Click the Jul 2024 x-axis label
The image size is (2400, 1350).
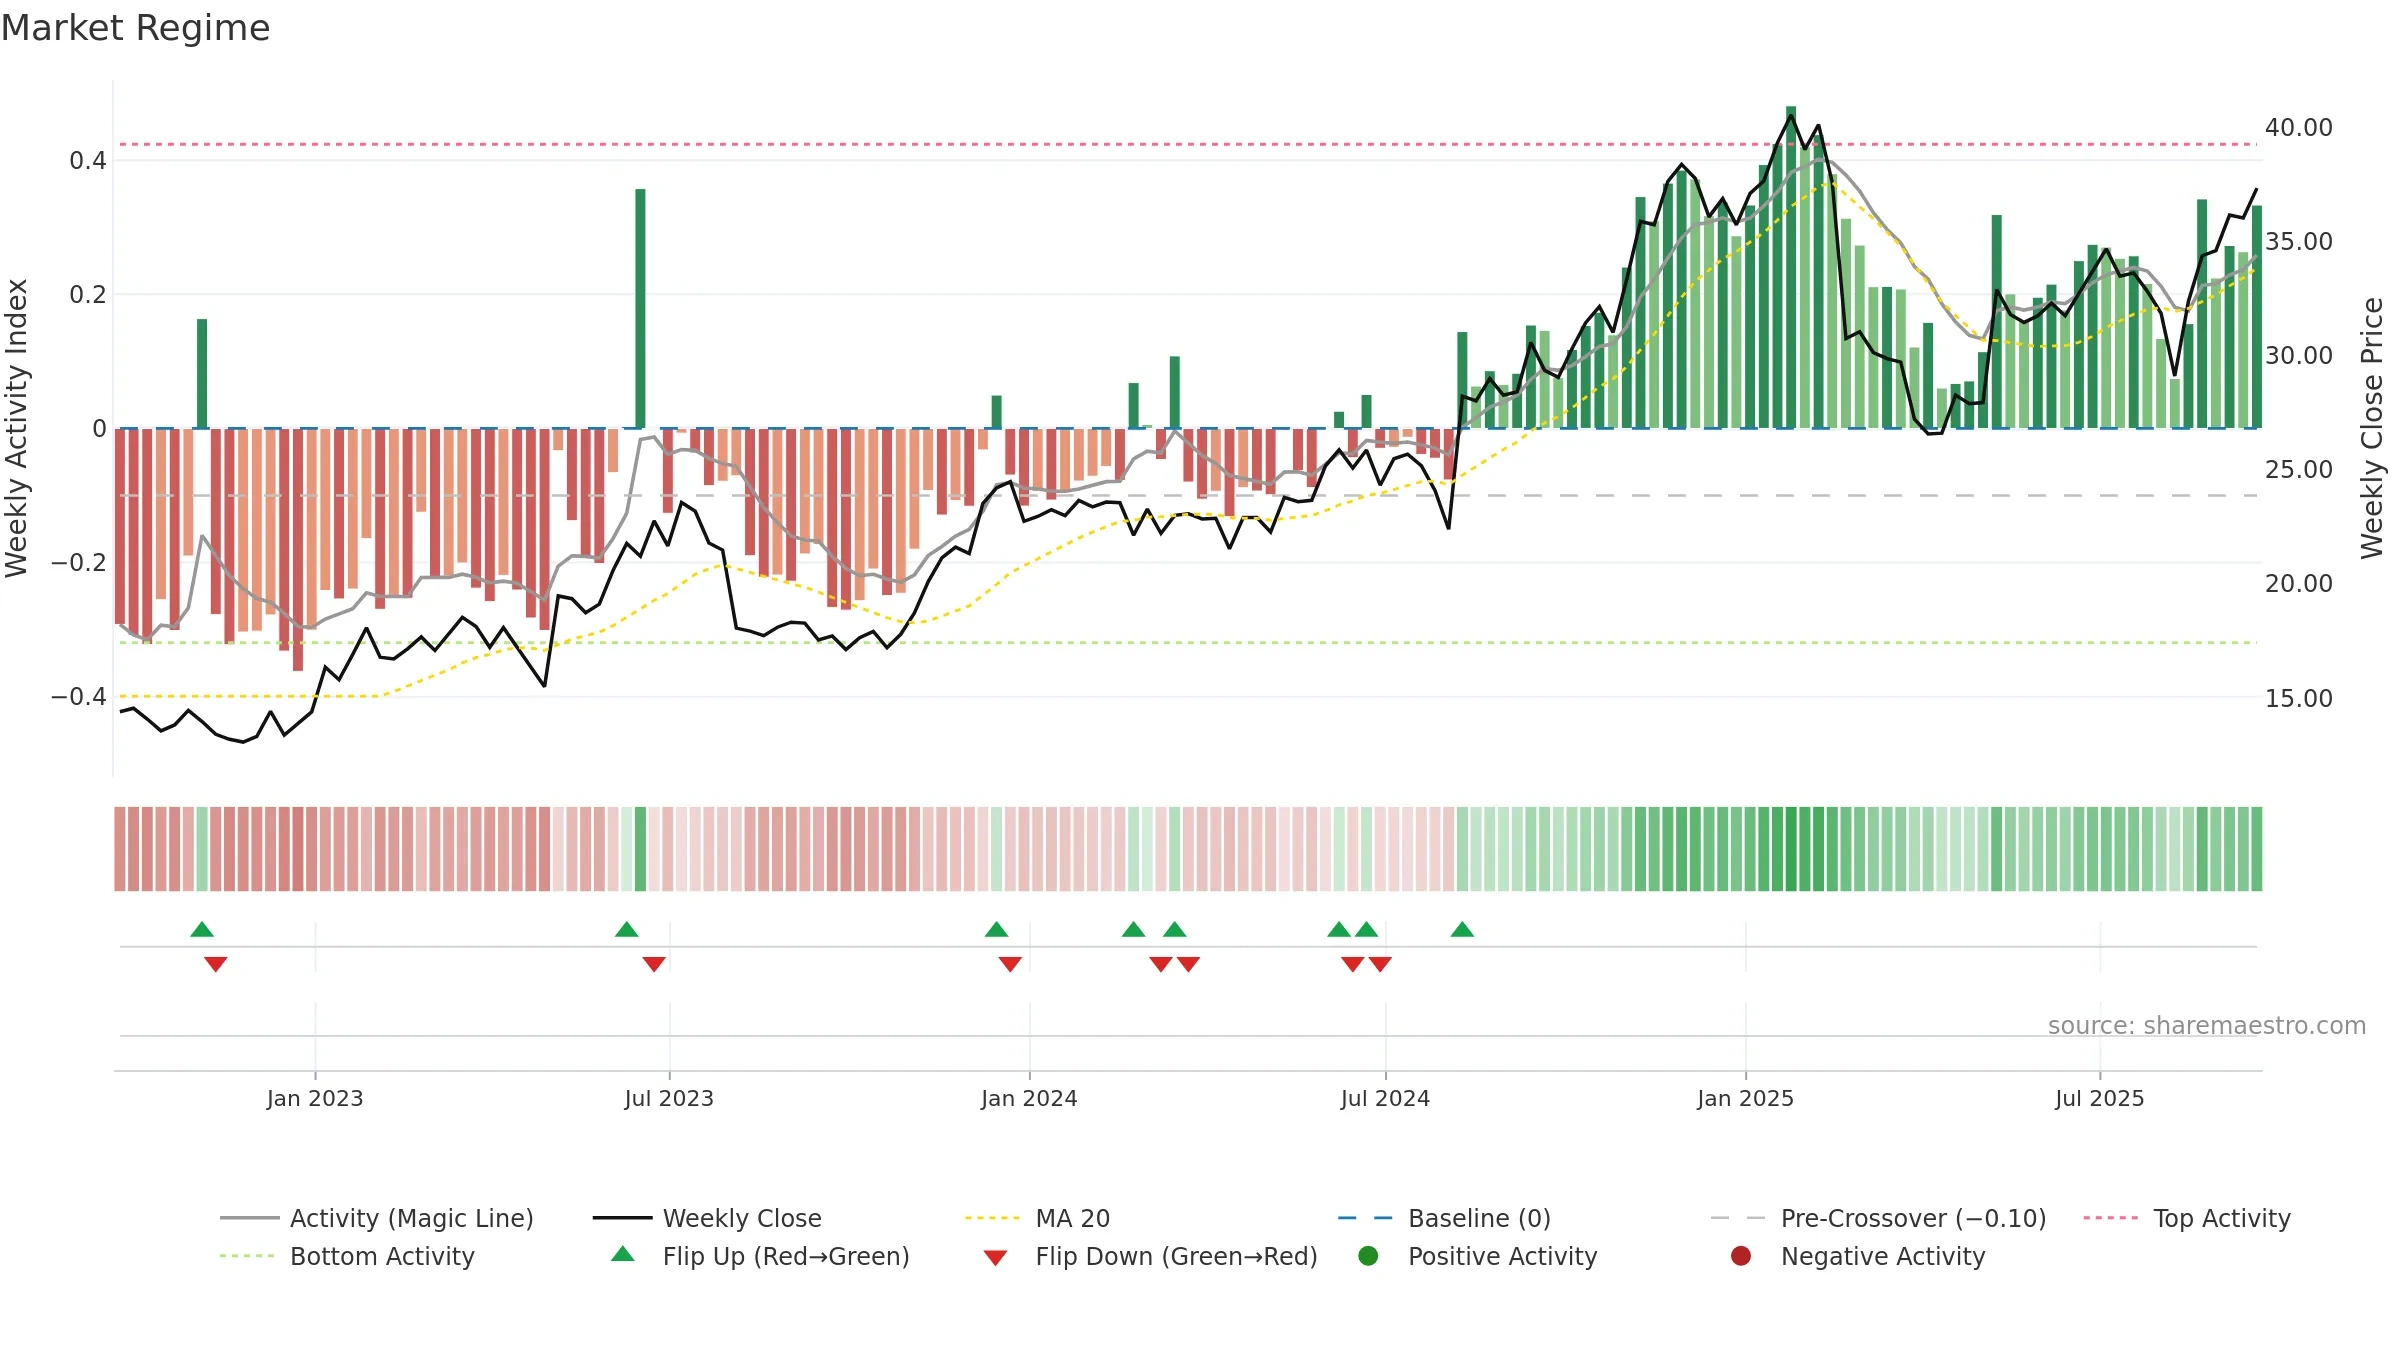tap(1385, 1098)
